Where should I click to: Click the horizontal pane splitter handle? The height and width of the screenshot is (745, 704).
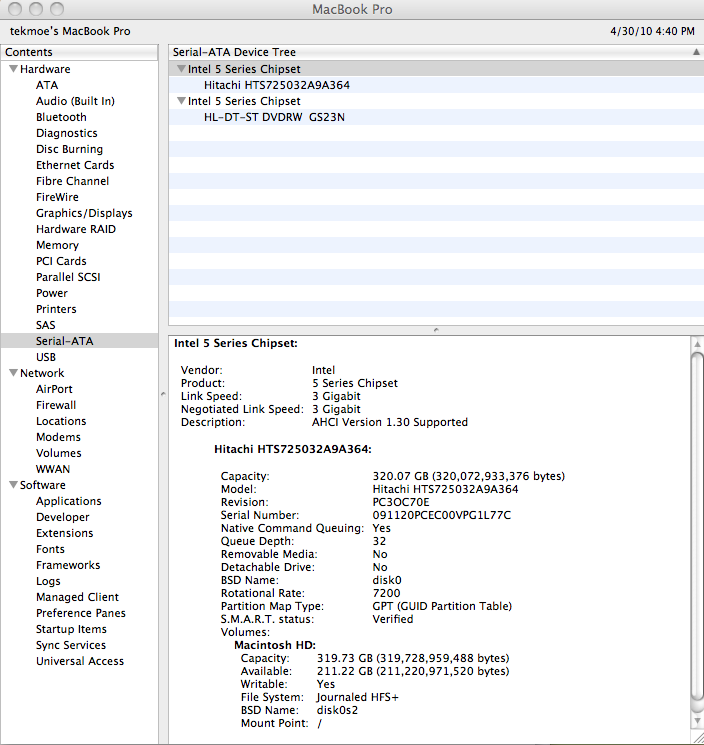click(436, 330)
